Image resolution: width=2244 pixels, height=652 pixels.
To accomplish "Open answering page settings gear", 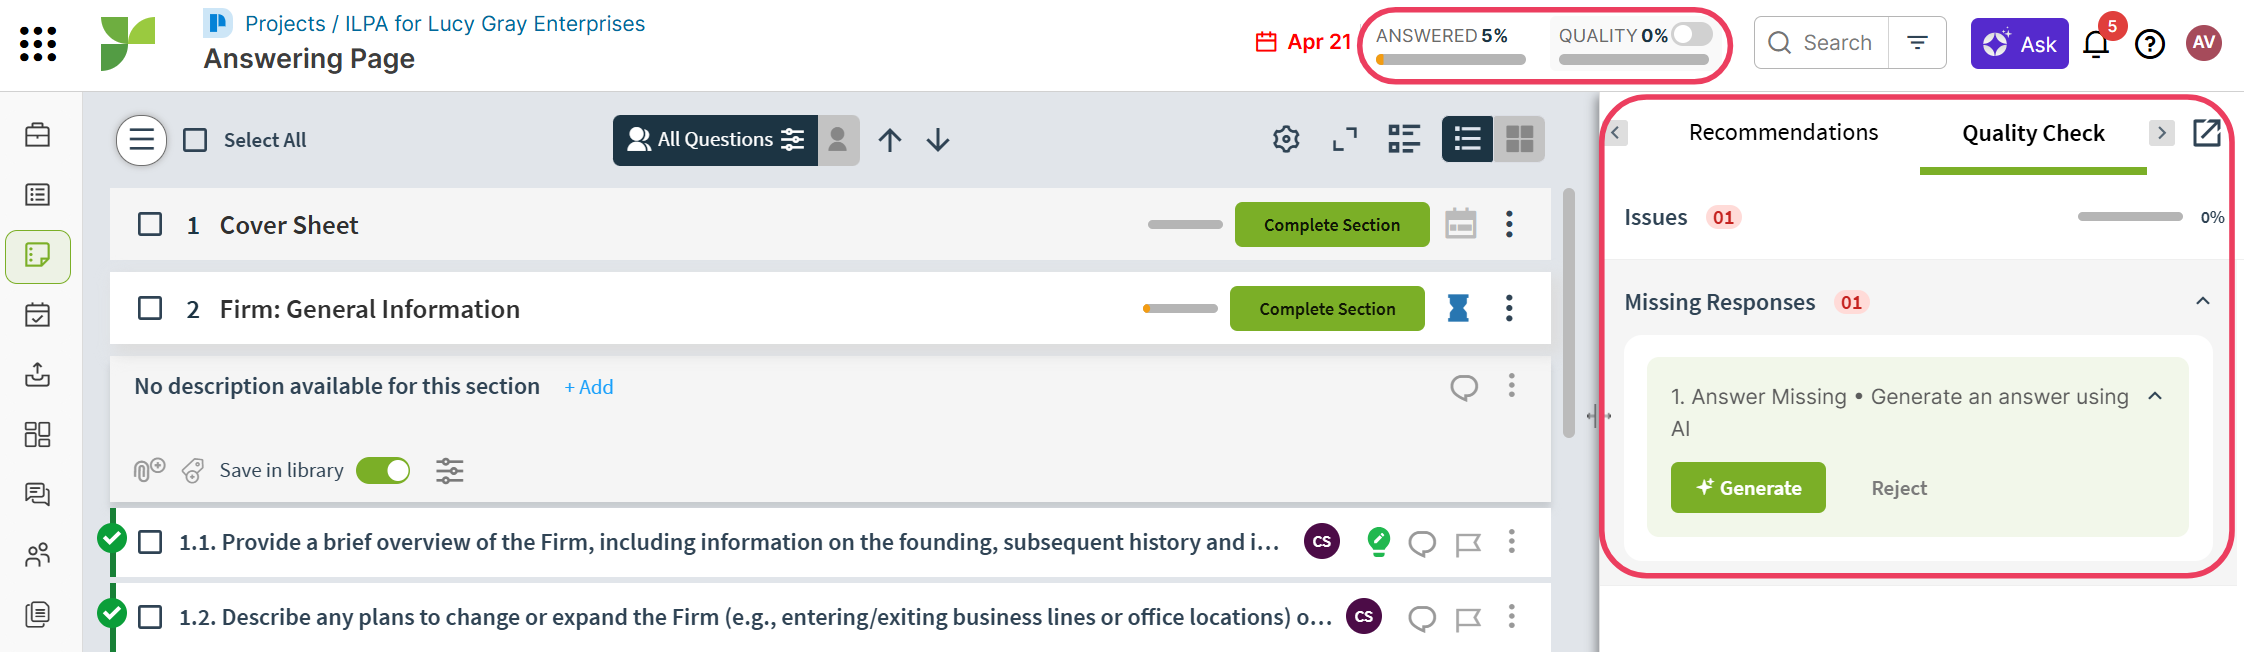I will tap(1286, 140).
